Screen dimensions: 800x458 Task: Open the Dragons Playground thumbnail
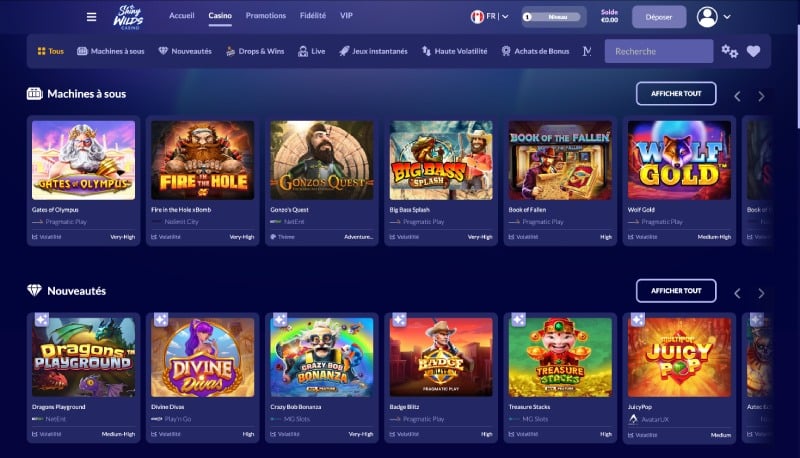coord(84,358)
